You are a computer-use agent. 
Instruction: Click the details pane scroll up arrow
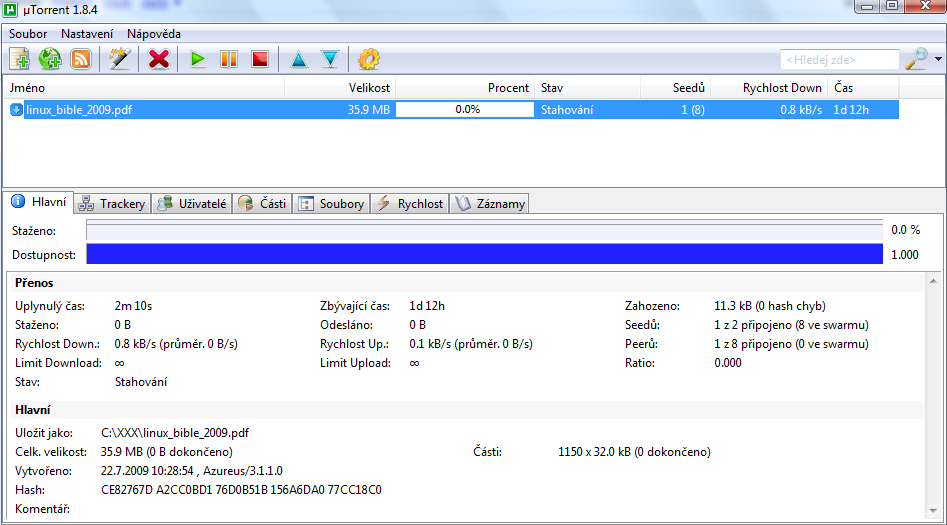(933, 282)
